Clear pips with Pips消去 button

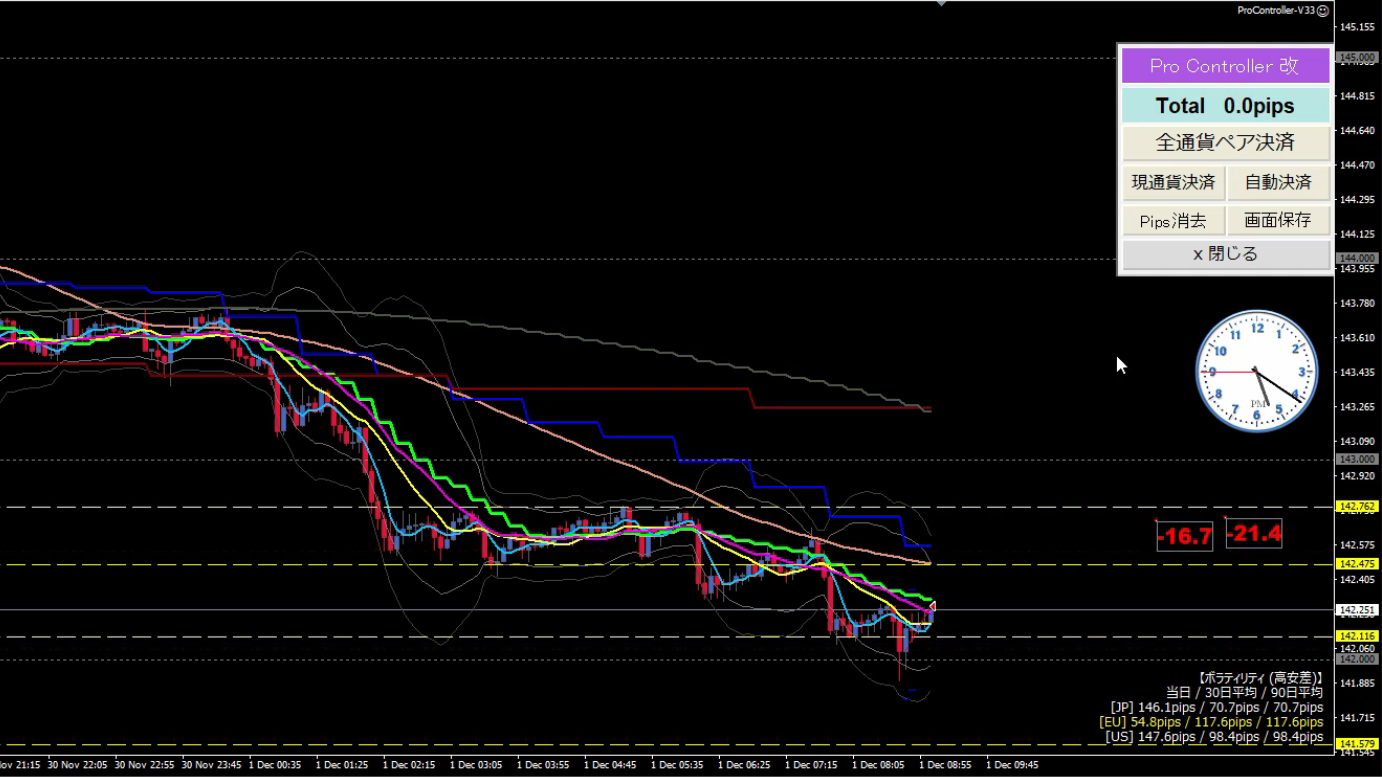pyautogui.click(x=1173, y=220)
